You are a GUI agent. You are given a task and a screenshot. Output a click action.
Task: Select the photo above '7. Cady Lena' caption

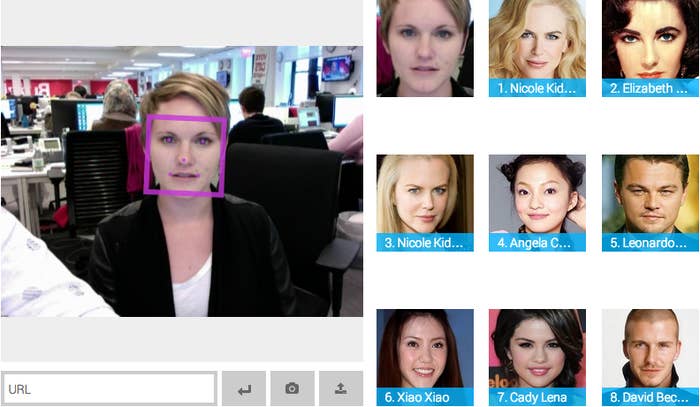pyautogui.click(x=537, y=349)
